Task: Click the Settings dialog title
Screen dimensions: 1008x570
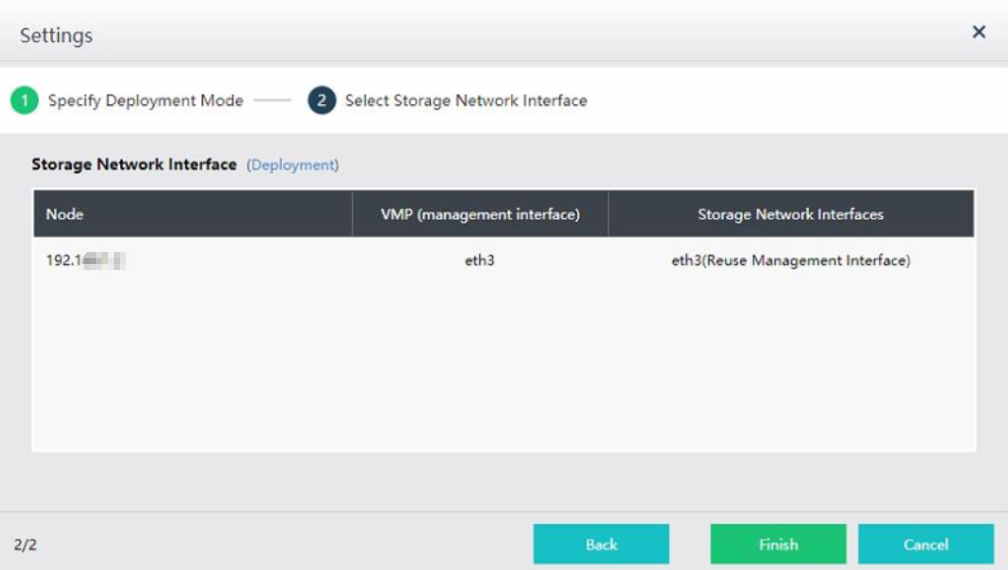Action: [x=56, y=35]
